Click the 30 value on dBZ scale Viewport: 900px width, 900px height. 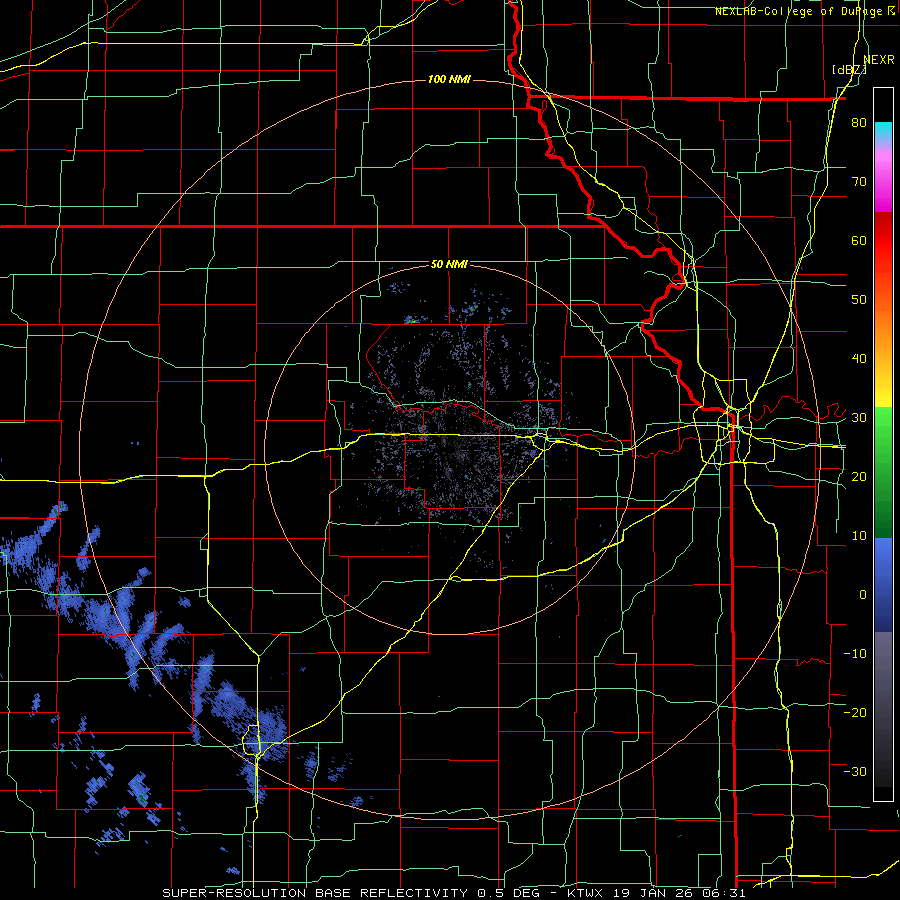click(x=859, y=418)
